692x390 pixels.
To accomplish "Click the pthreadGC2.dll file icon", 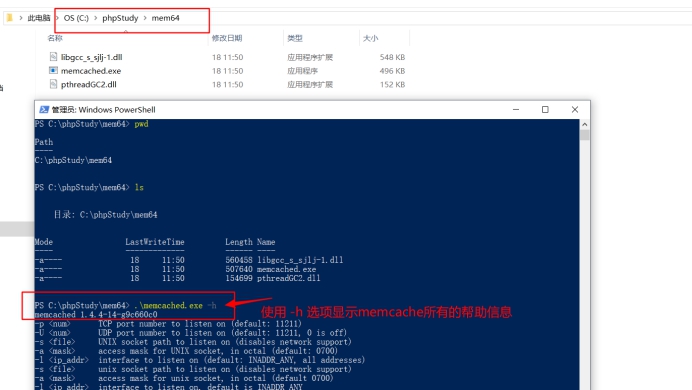I will pyautogui.click(x=53, y=84).
